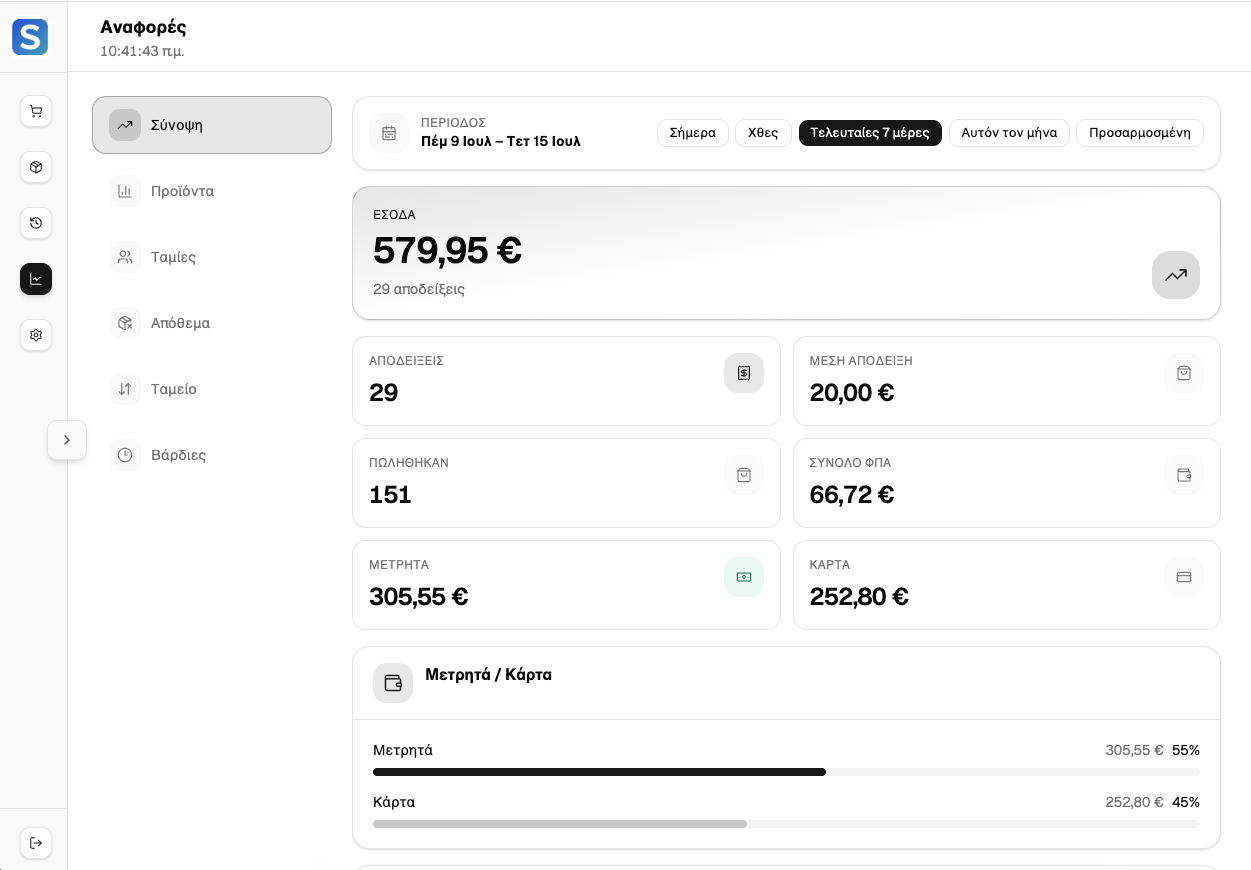The width and height of the screenshot is (1251, 870).
Task: Click the trending arrow icon in ΕΣΟΔΑ card
Action: (1176, 275)
